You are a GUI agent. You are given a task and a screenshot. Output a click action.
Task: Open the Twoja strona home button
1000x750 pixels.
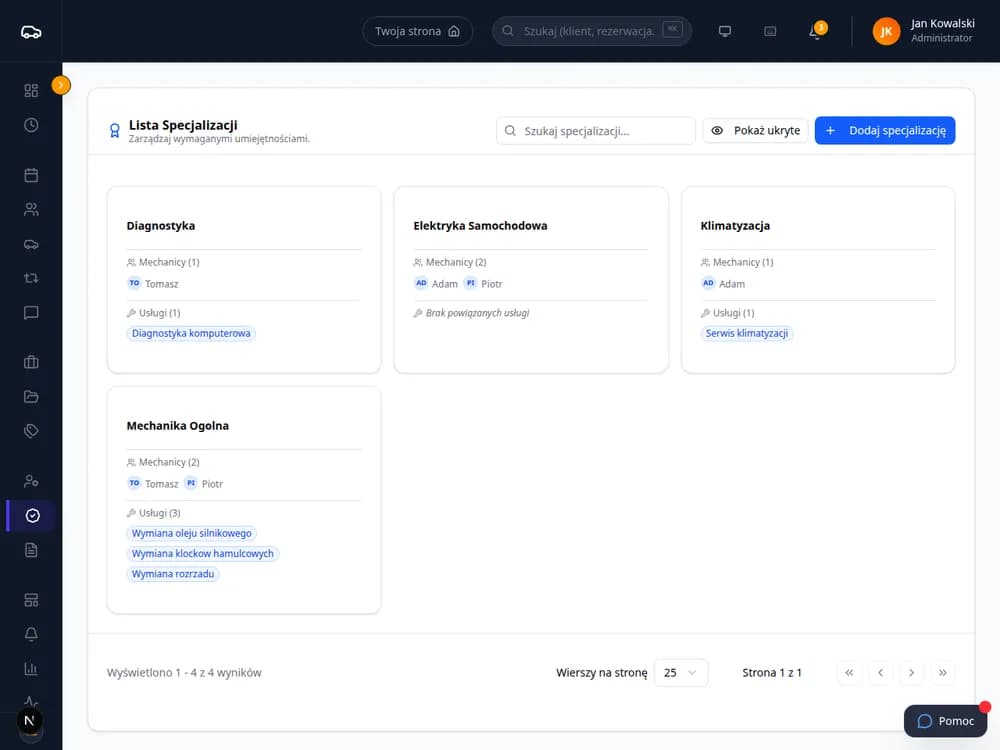(x=418, y=31)
